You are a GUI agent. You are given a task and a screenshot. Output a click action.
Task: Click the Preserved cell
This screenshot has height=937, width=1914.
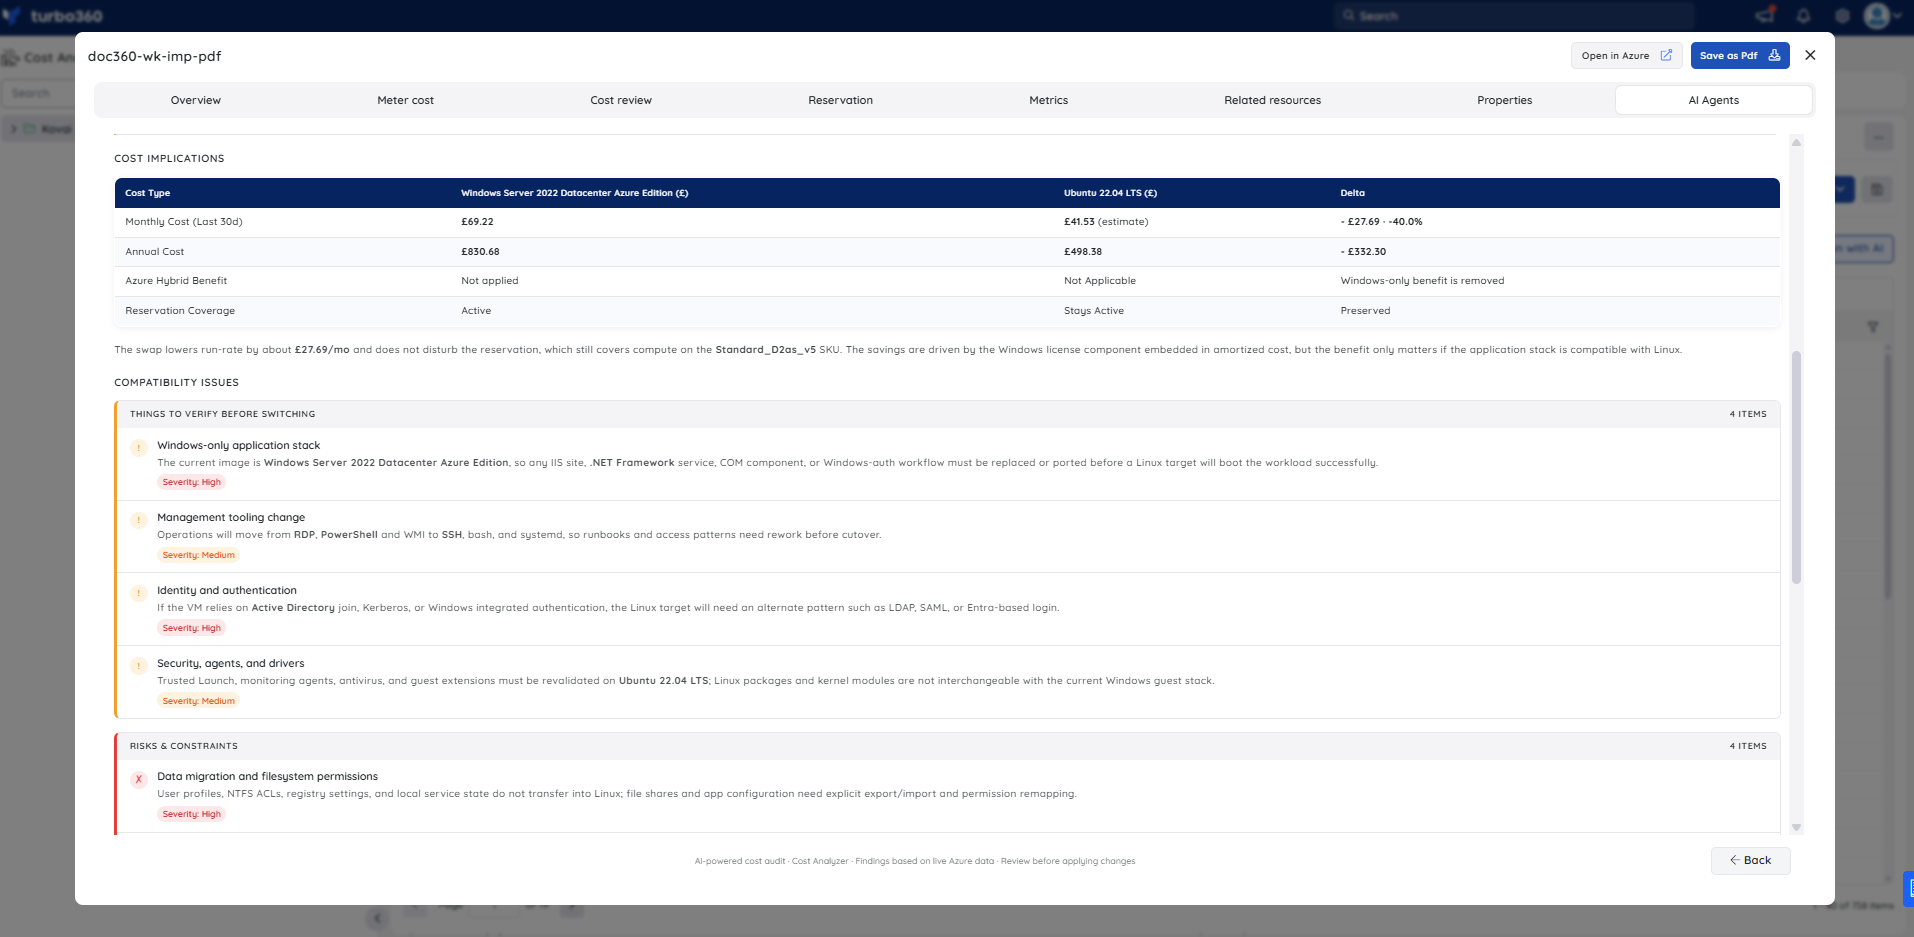[x=1366, y=311]
